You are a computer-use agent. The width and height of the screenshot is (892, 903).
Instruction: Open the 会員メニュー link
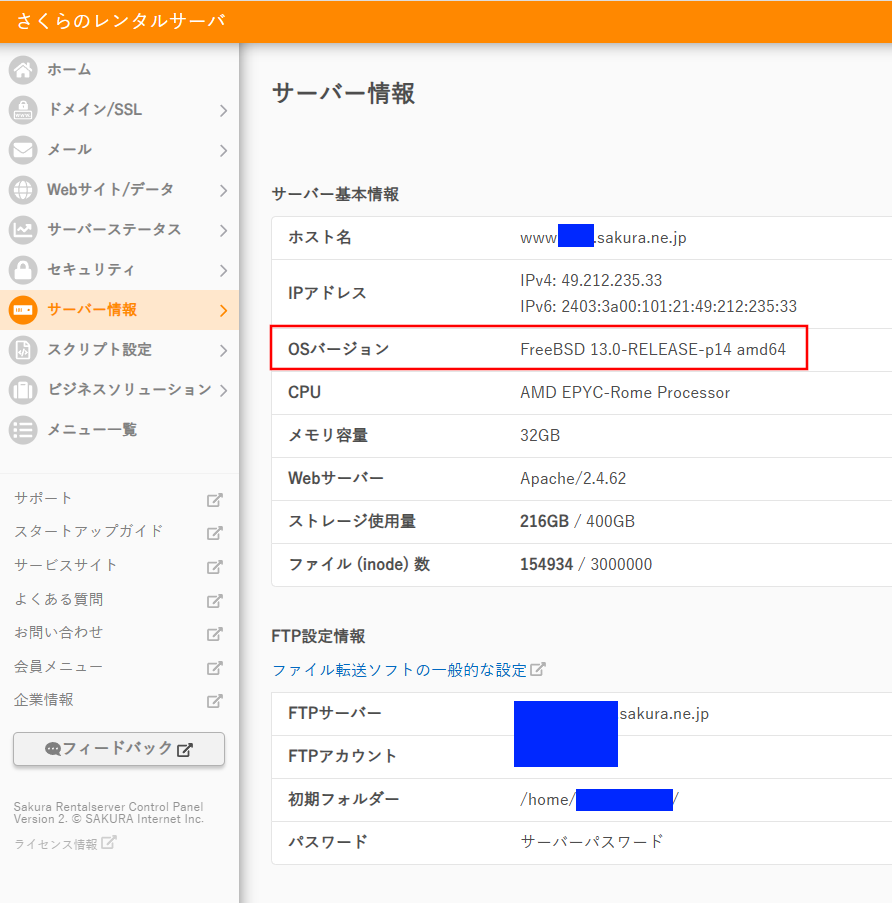pyautogui.click(x=58, y=666)
